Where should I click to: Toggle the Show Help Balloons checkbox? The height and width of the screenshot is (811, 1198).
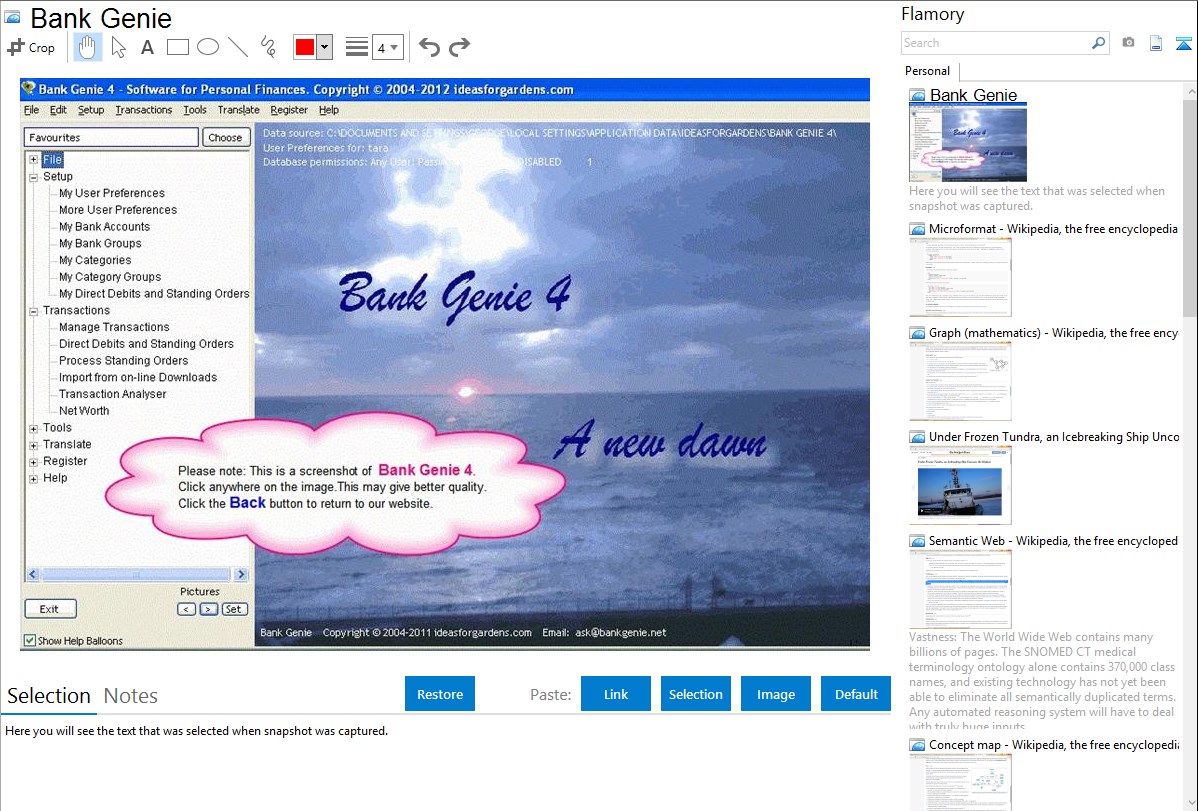pyautogui.click(x=30, y=641)
